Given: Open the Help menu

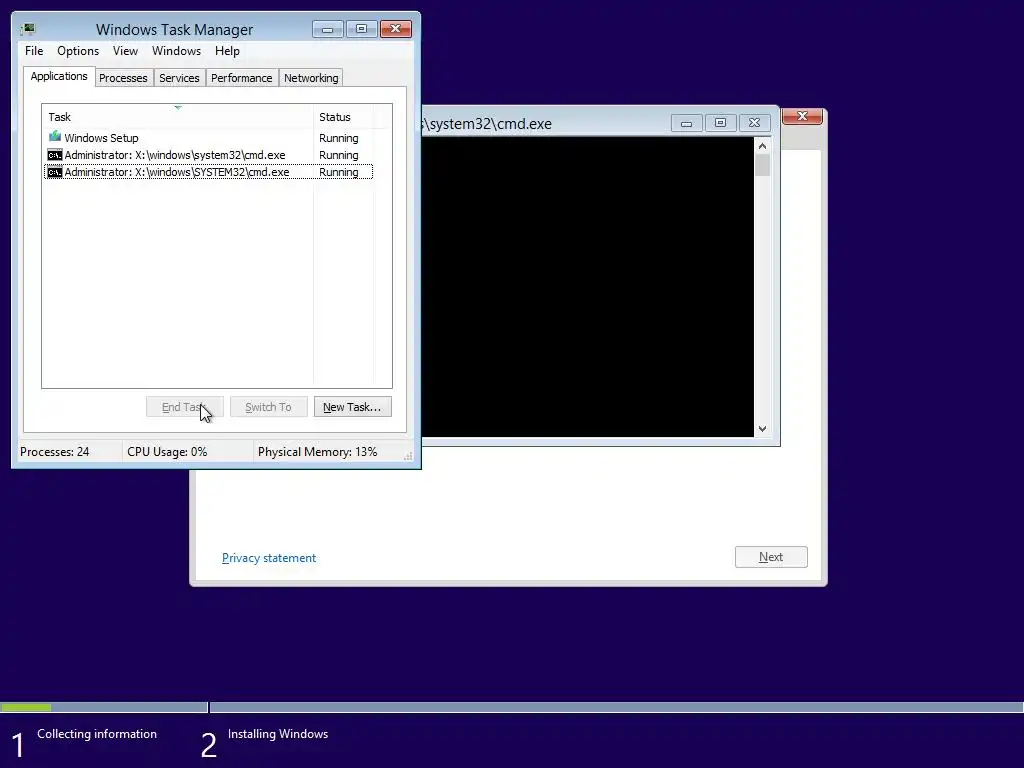Looking at the screenshot, I should (227, 51).
